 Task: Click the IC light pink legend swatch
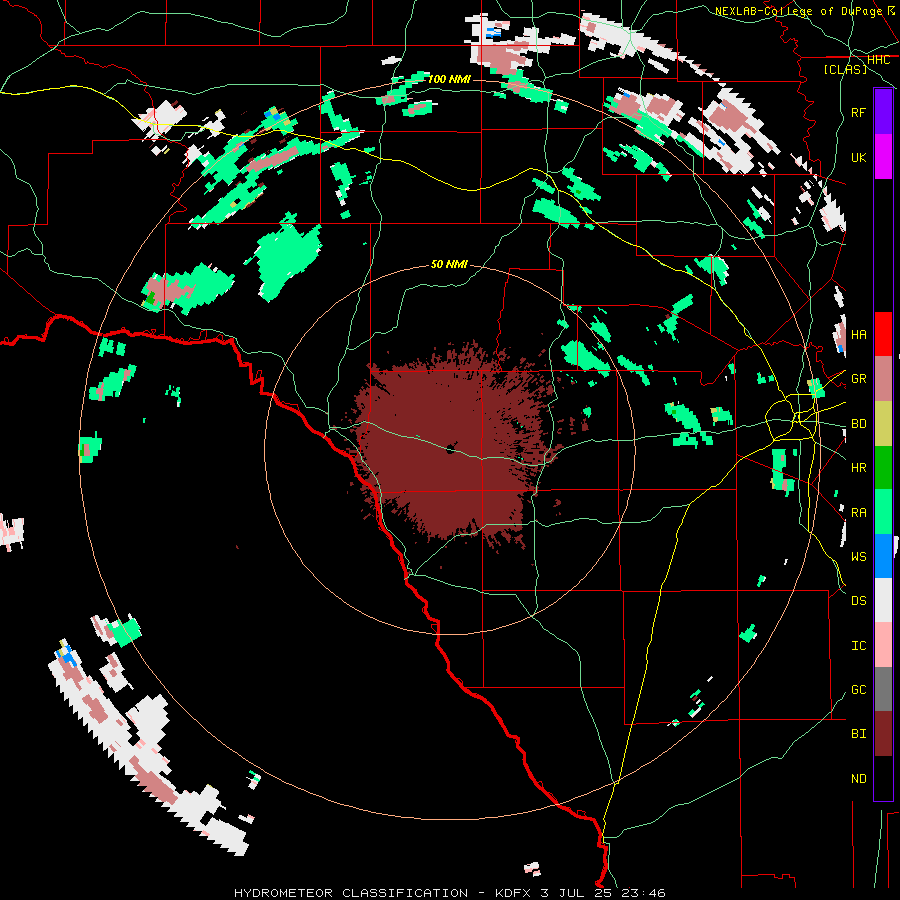point(883,645)
